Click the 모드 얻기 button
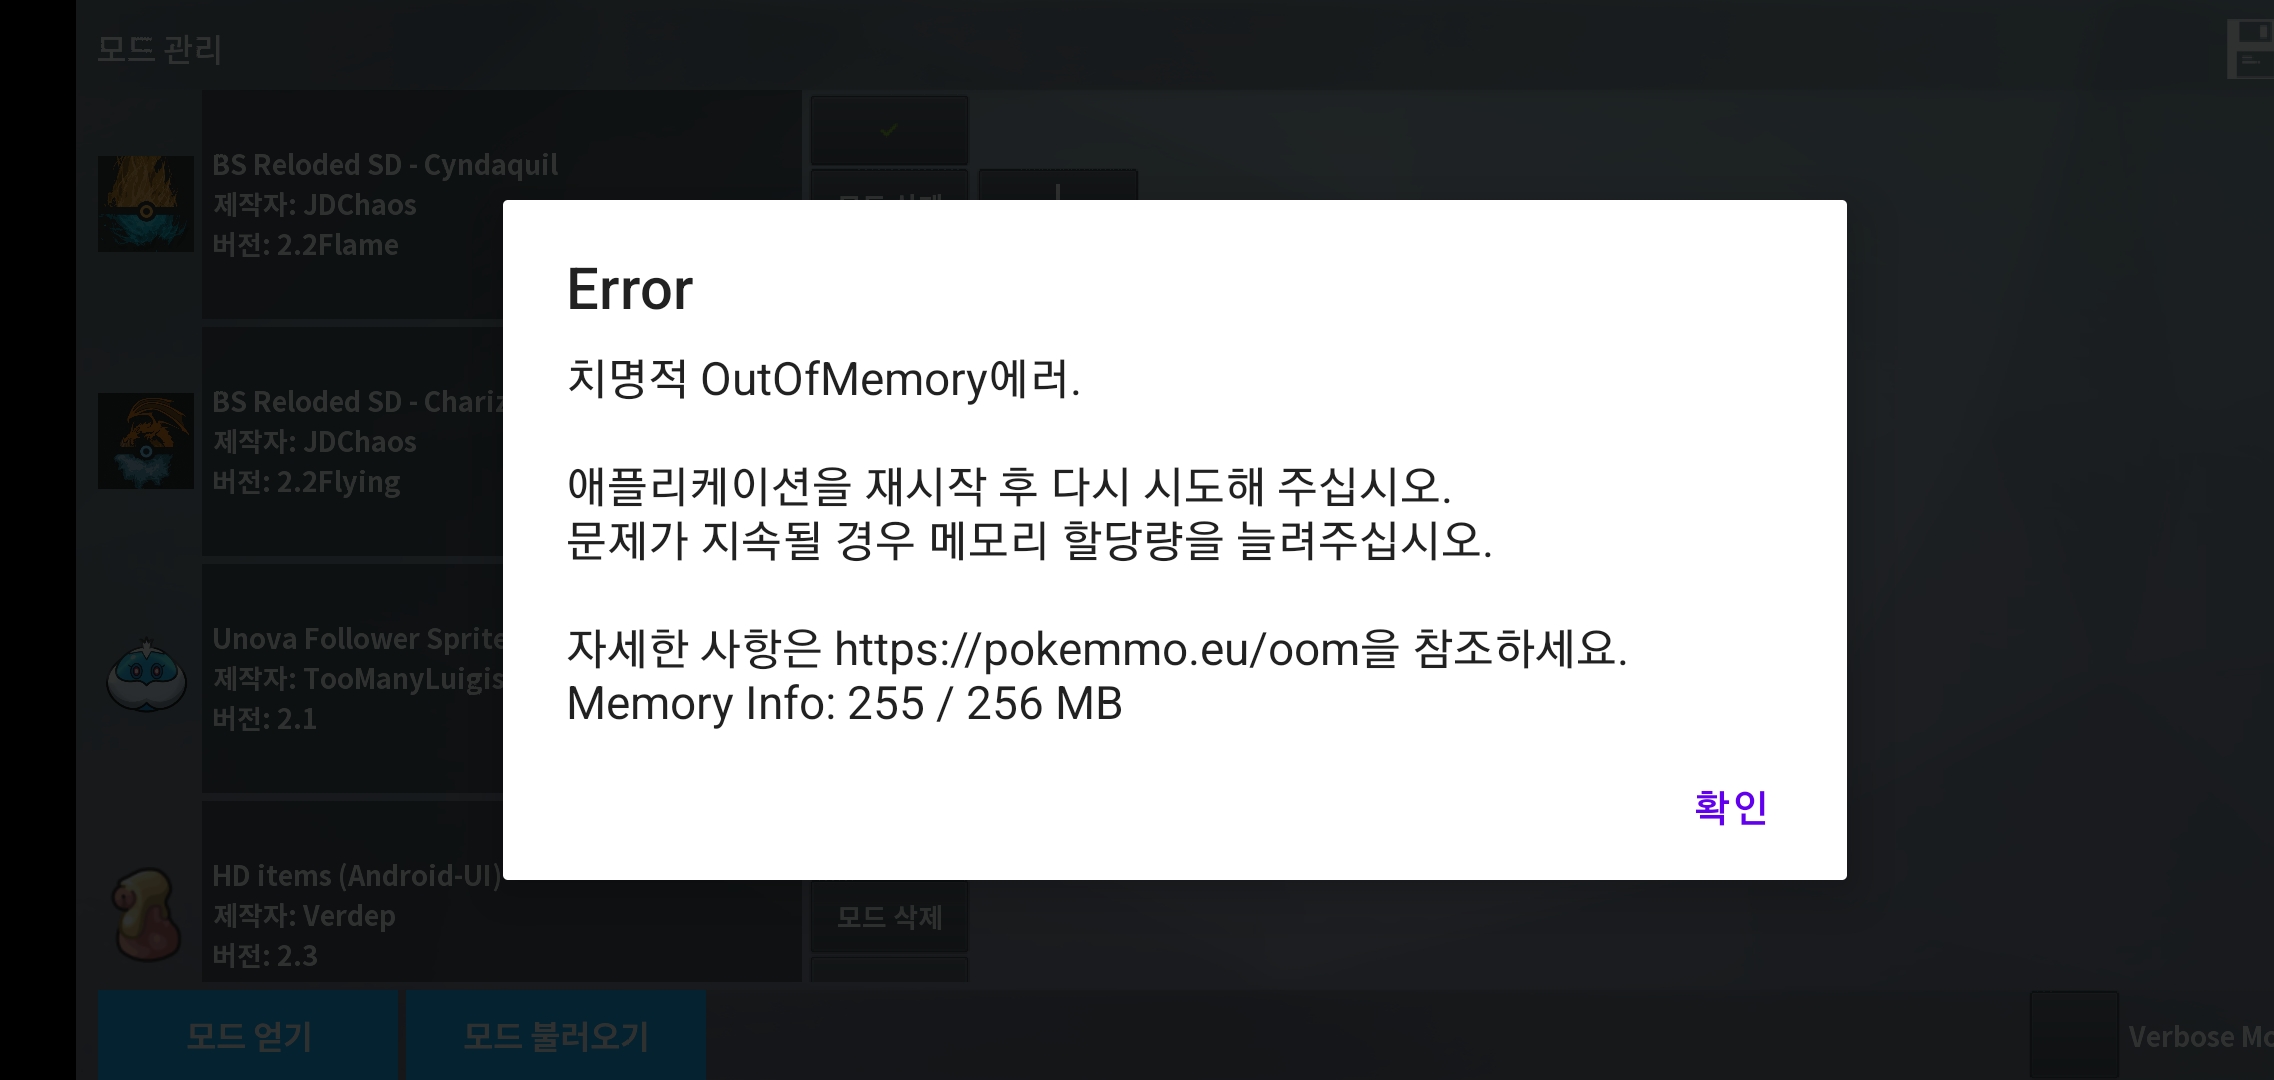 (x=248, y=1036)
